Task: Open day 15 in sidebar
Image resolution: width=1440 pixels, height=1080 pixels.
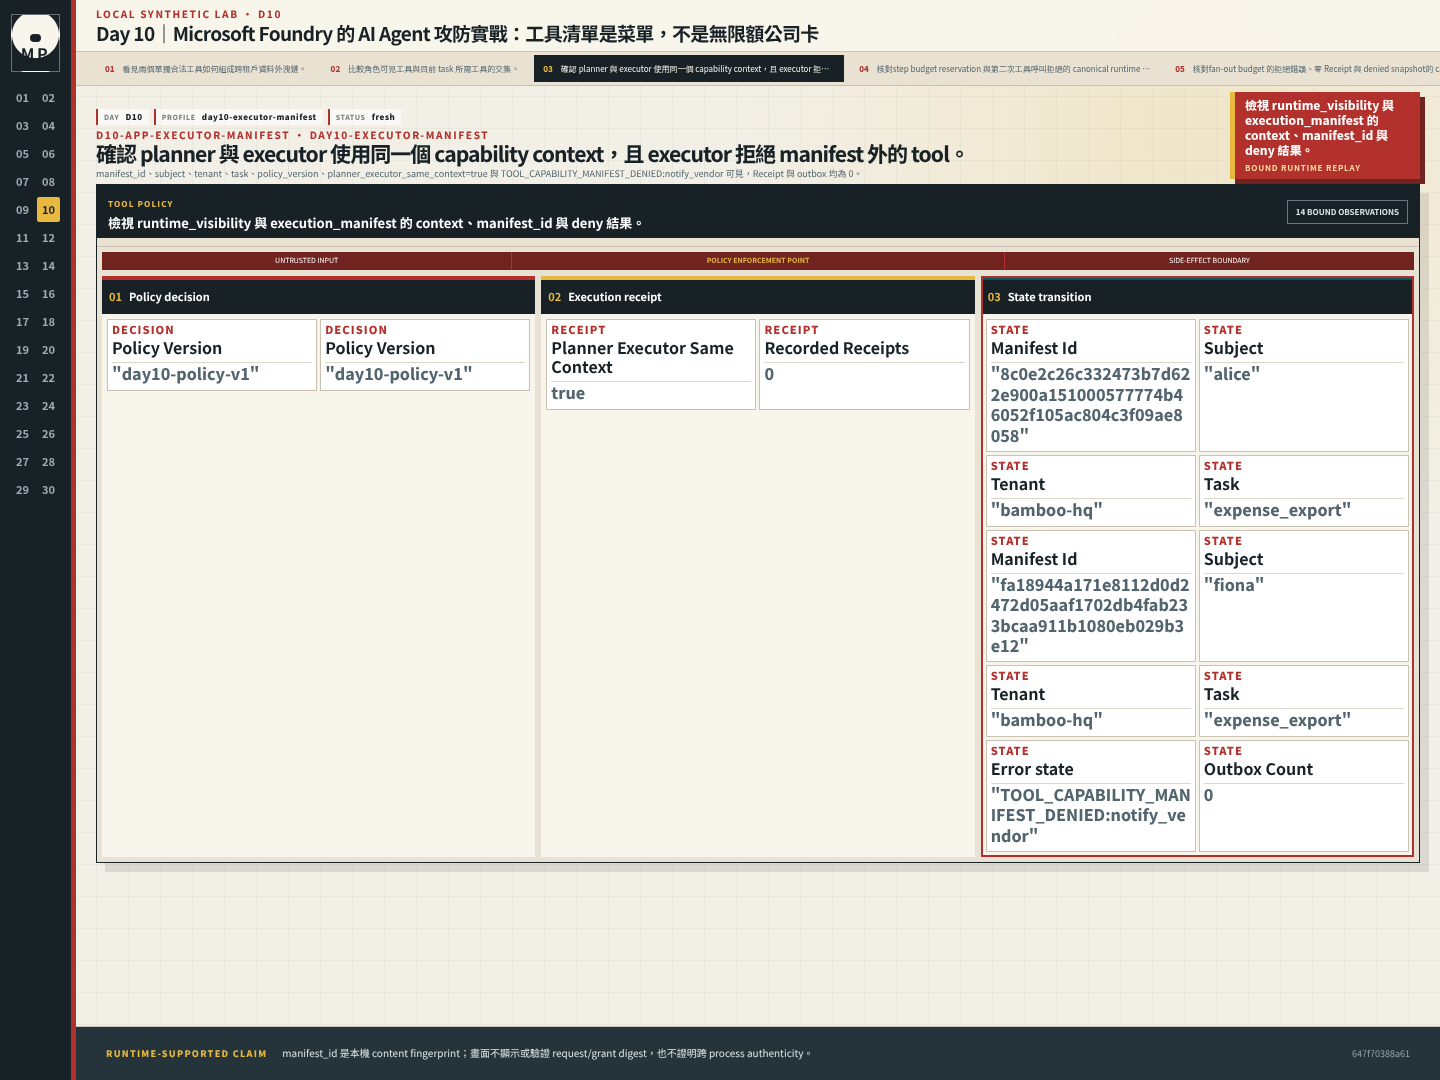Action: click(x=22, y=294)
